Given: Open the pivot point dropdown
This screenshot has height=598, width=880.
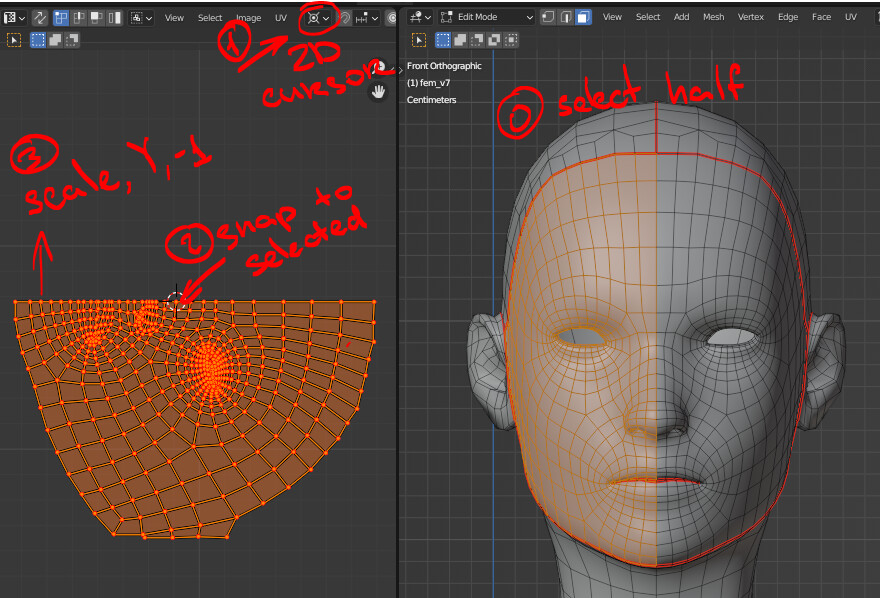Looking at the screenshot, I should [318, 18].
